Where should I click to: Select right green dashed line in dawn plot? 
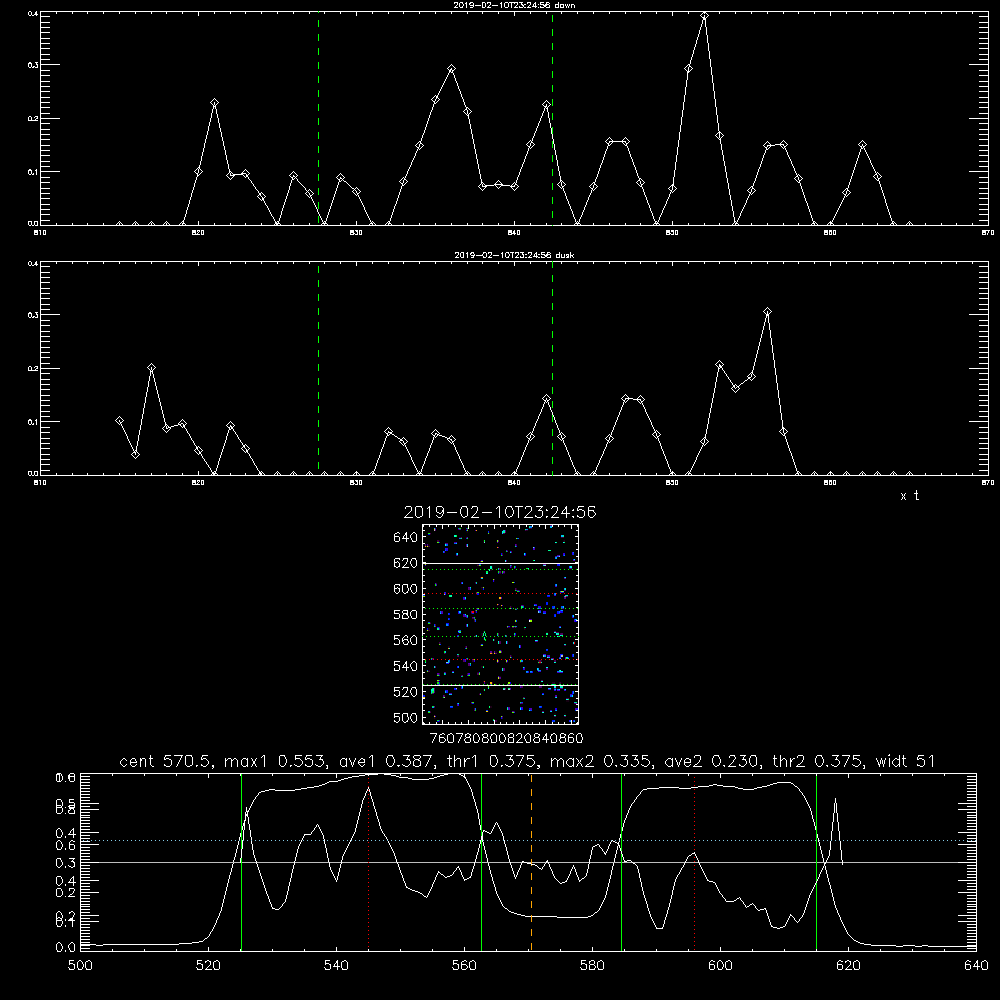click(x=552, y=119)
